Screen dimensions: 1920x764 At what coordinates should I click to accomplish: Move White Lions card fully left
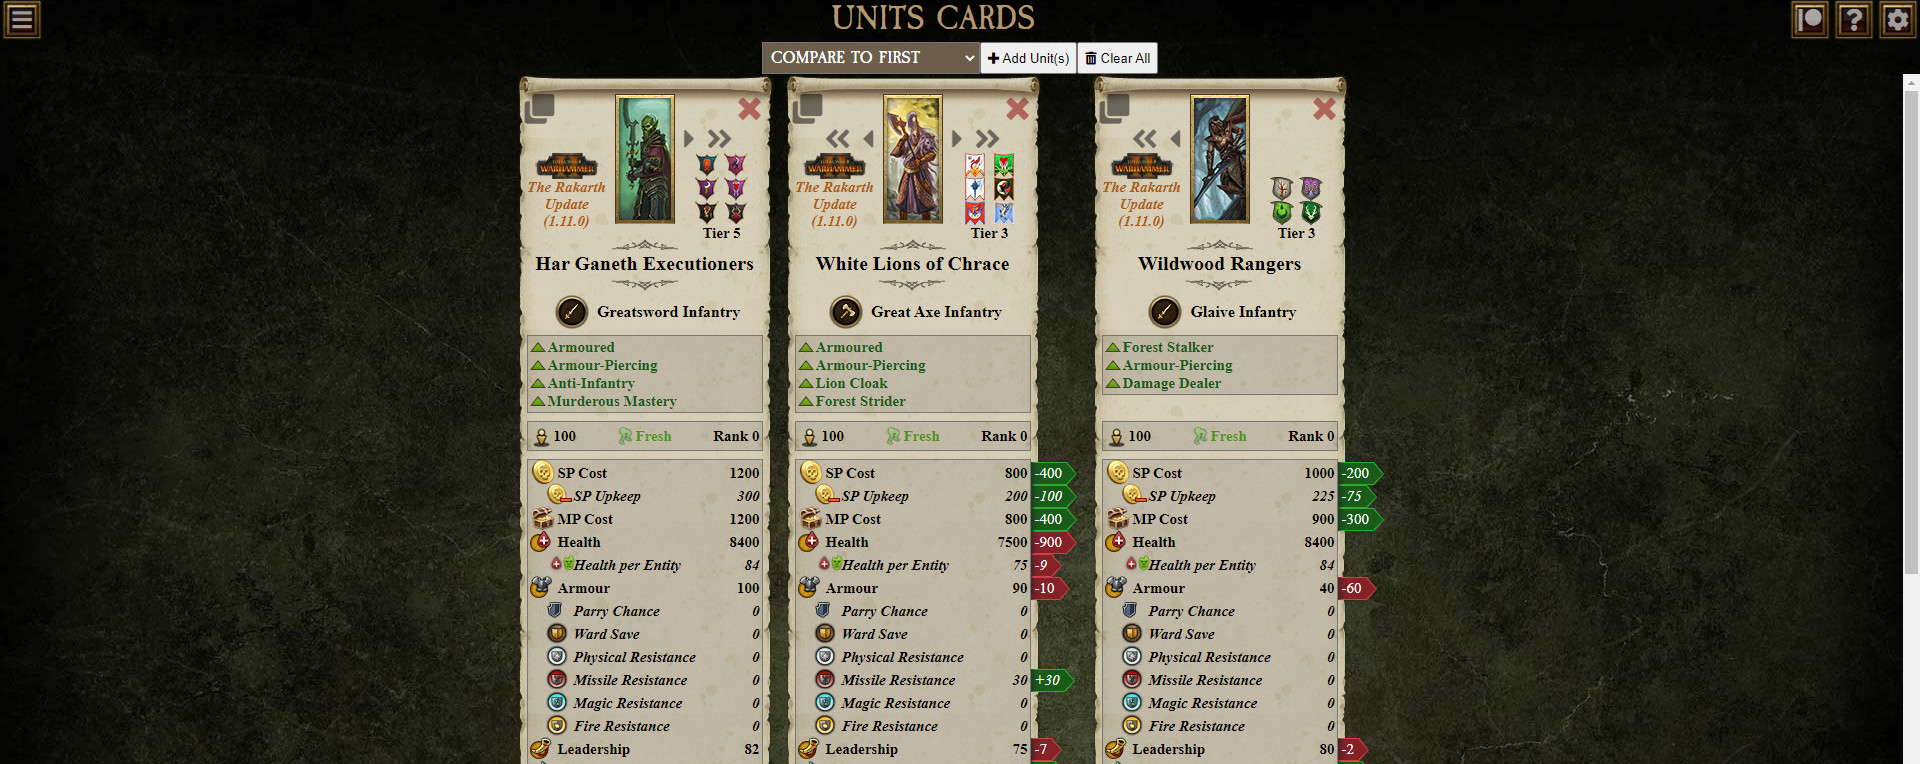pos(838,138)
